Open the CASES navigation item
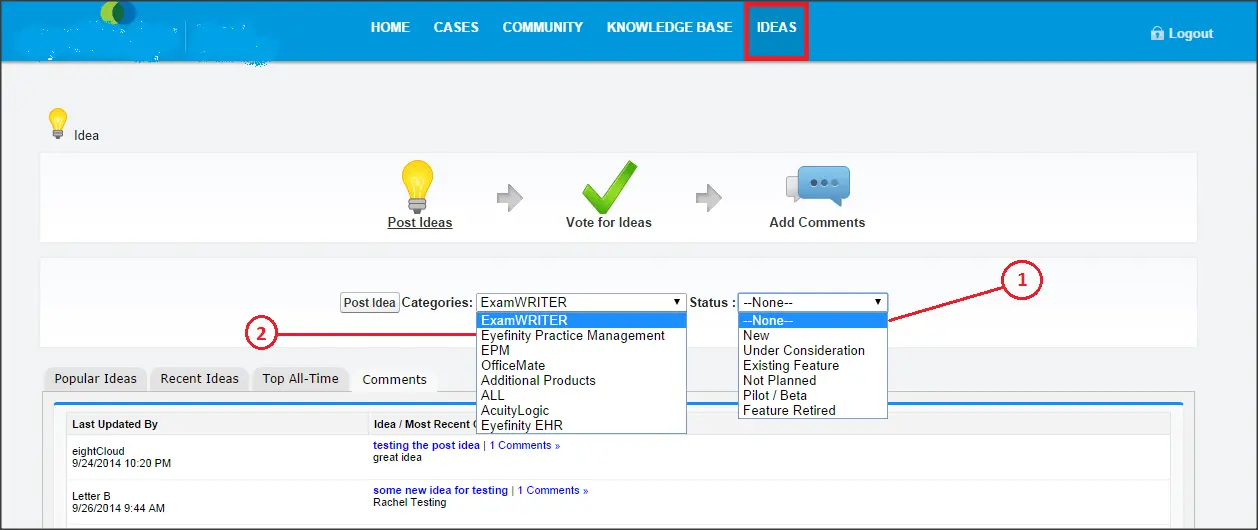This screenshot has height=530, width=1258. click(456, 27)
